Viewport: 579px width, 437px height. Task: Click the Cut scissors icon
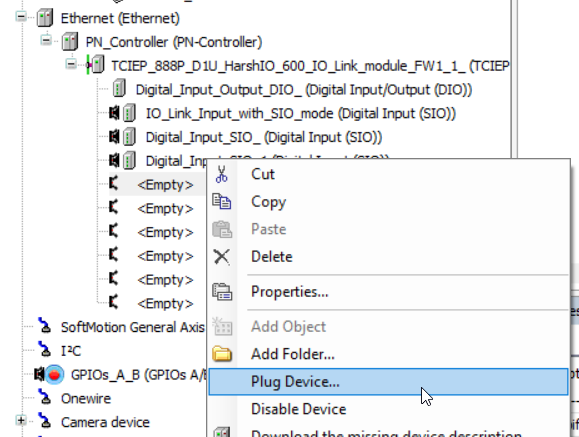coord(222,174)
